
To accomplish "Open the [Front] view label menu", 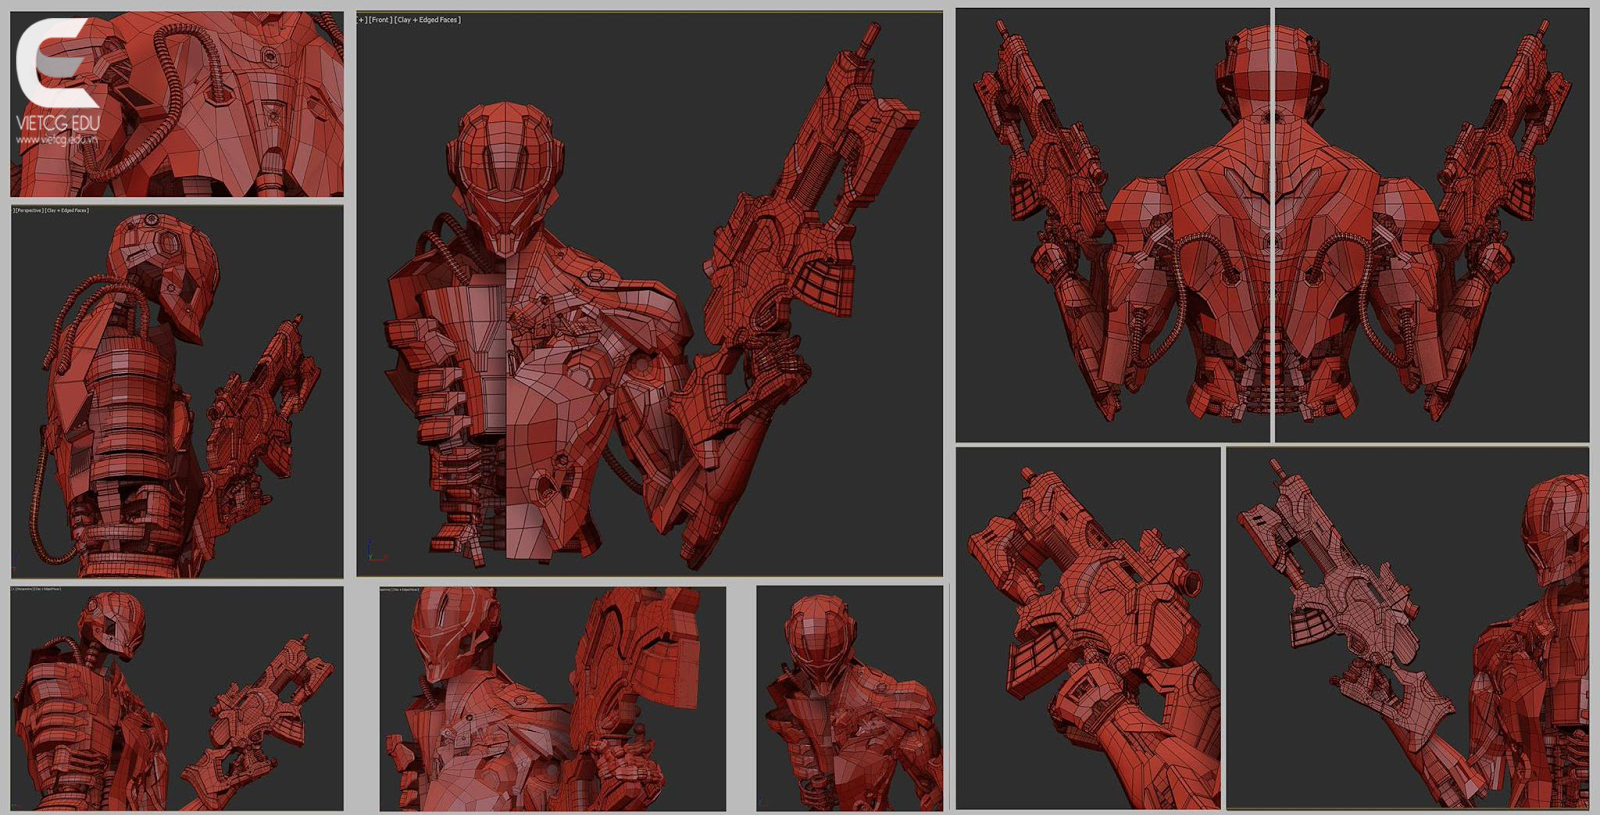I will [380, 20].
